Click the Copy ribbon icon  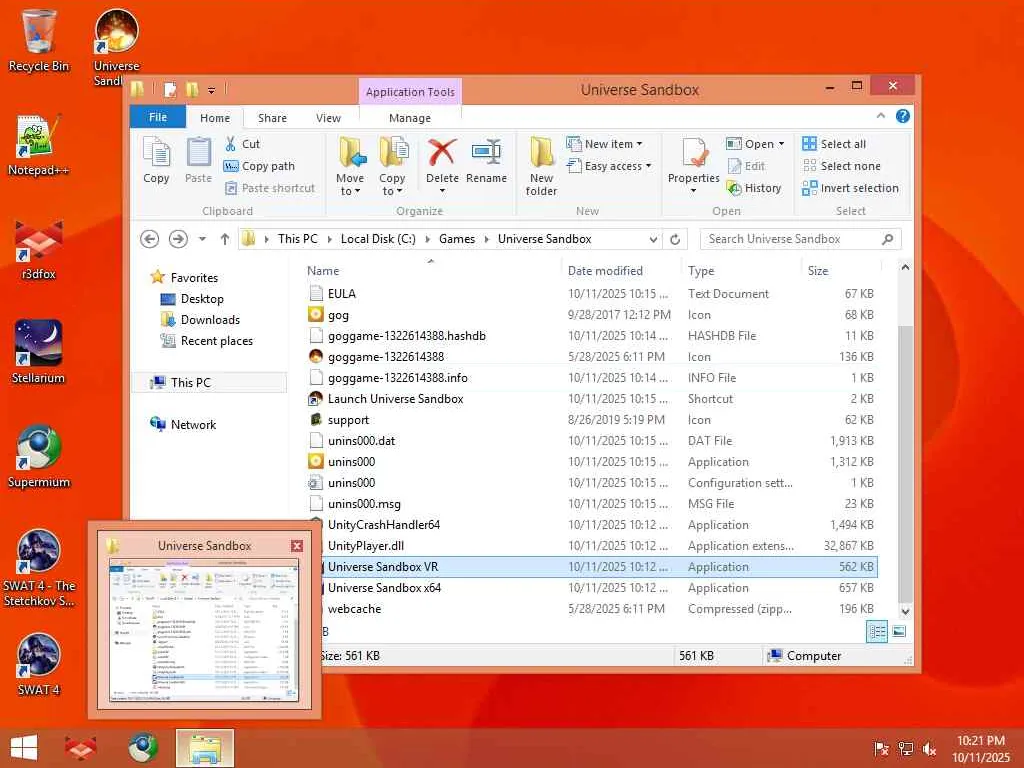click(156, 160)
